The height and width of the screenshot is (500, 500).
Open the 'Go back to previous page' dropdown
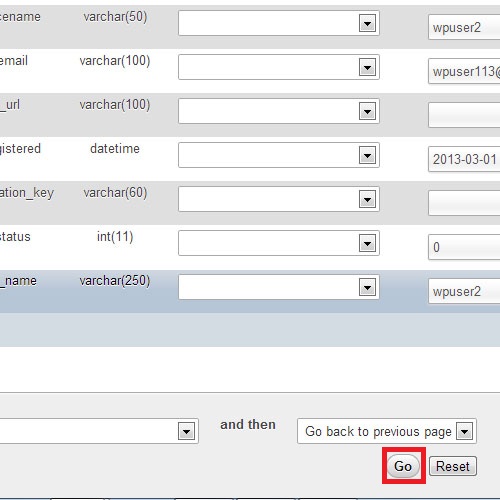pyautogui.click(x=387, y=431)
